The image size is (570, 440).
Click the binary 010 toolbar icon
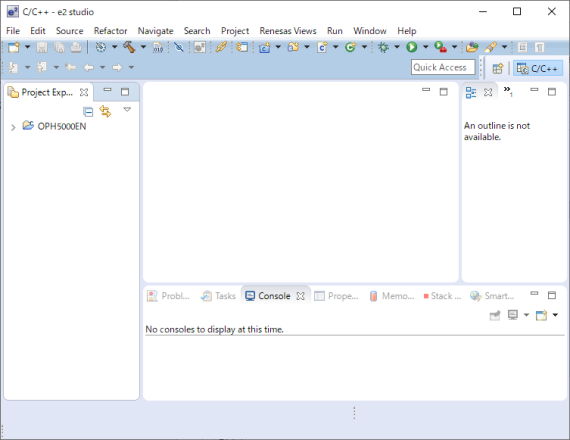pos(158,47)
